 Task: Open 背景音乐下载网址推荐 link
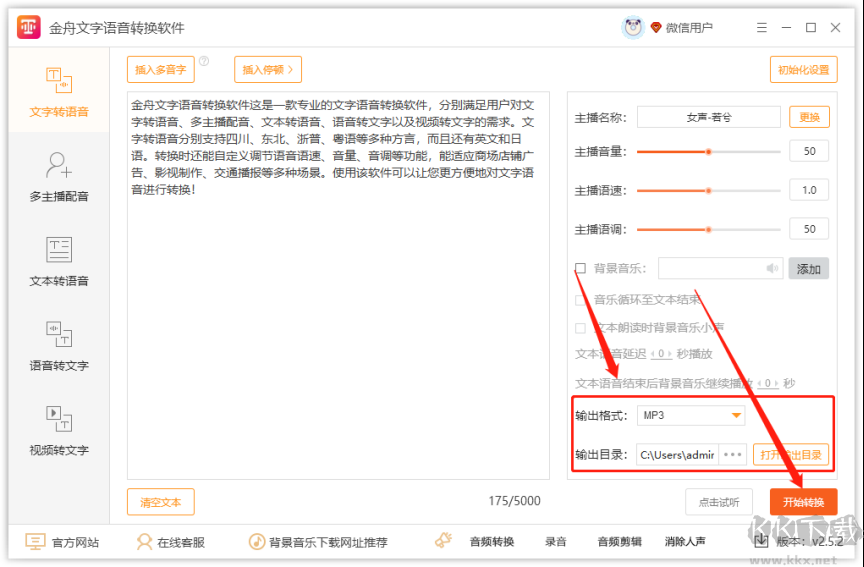tap(318, 542)
